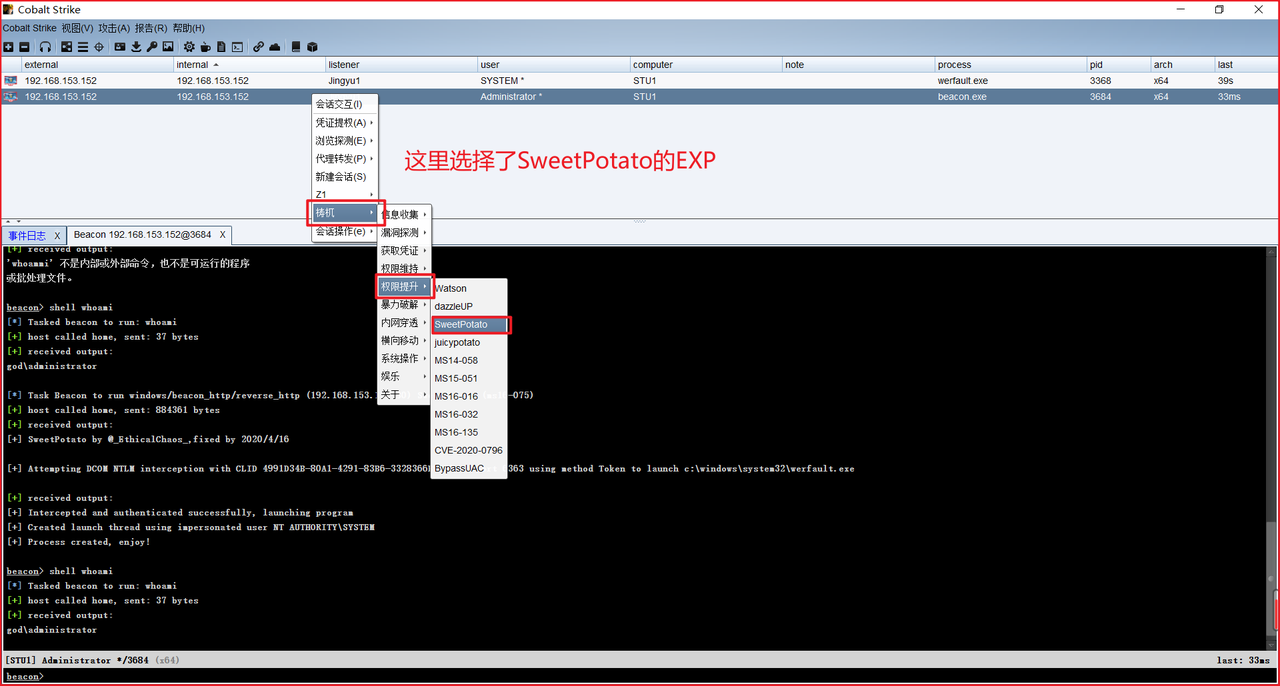This screenshot has height=686, width=1280.
Task: Open Screenshots via the picture icon
Action: point(168,47)
